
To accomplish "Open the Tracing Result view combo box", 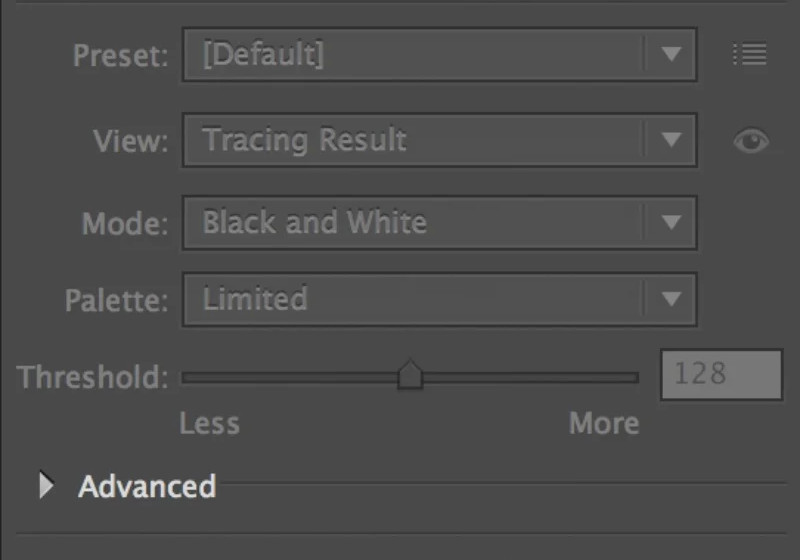I will click(440, 140).
